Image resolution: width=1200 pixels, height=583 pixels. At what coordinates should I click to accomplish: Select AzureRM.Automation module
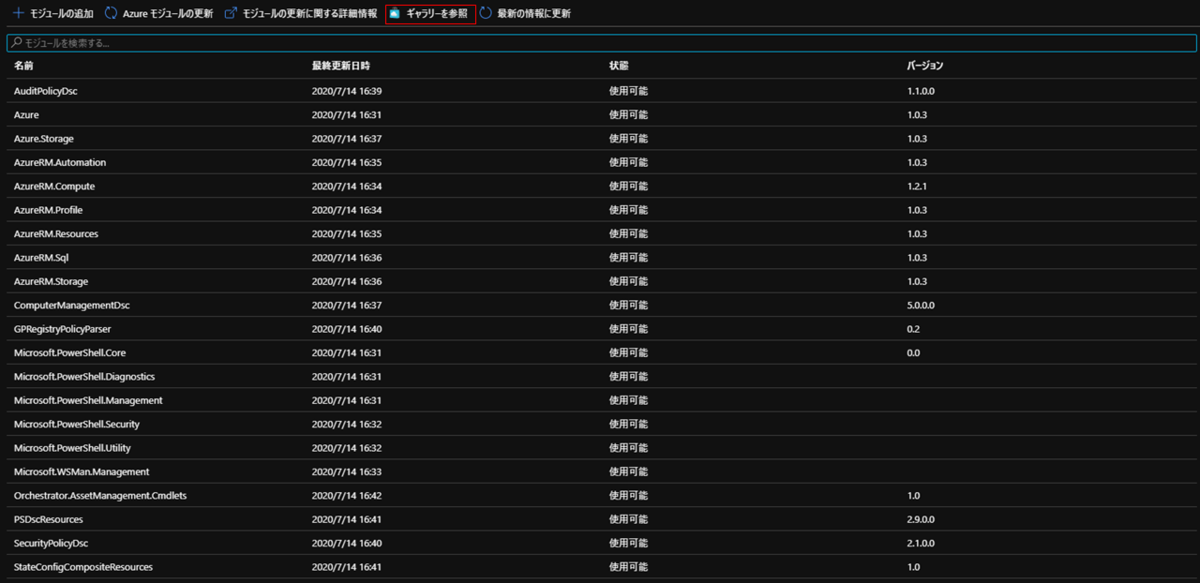(x=60, y=162)
